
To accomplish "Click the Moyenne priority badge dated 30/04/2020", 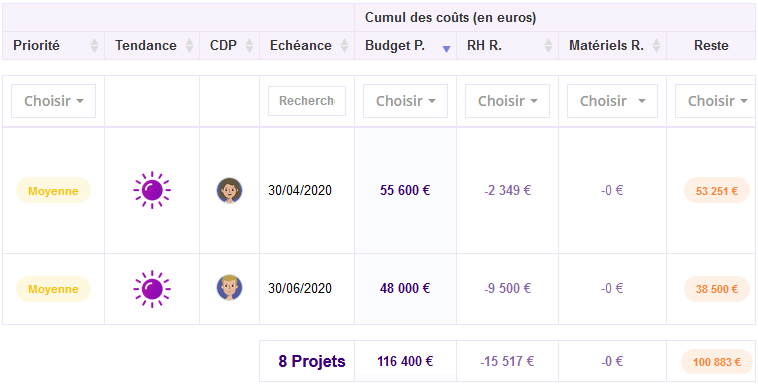I will (x=54, y=190).
